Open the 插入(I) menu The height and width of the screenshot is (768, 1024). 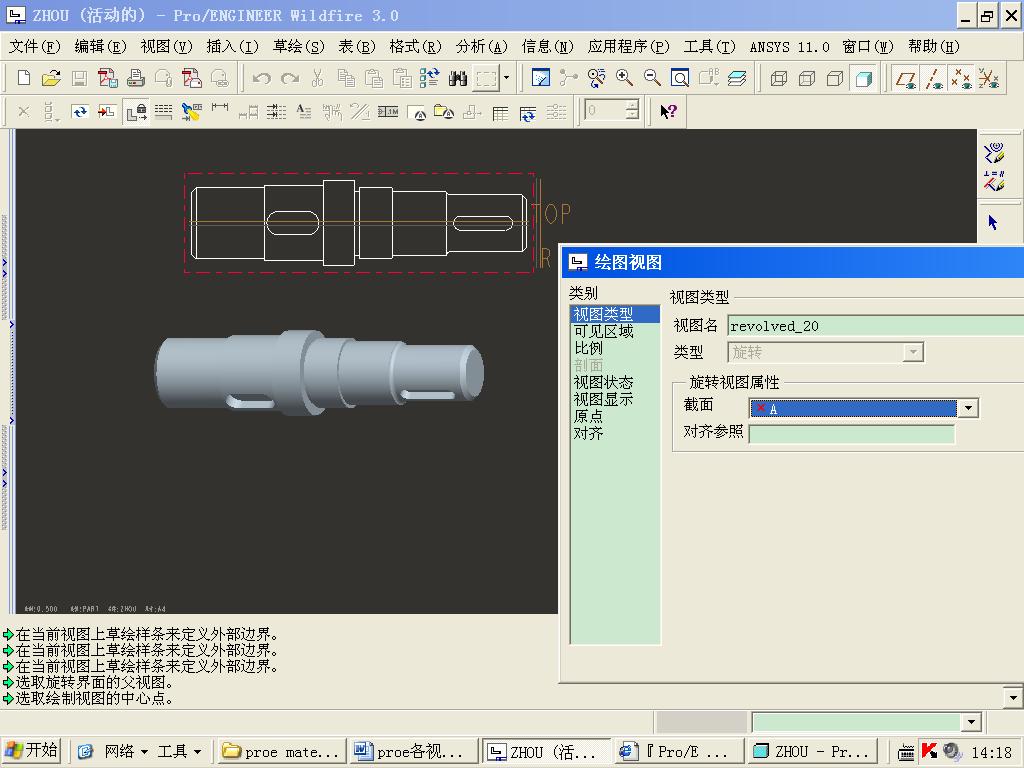pyautogui.click(x=232, y=46)
